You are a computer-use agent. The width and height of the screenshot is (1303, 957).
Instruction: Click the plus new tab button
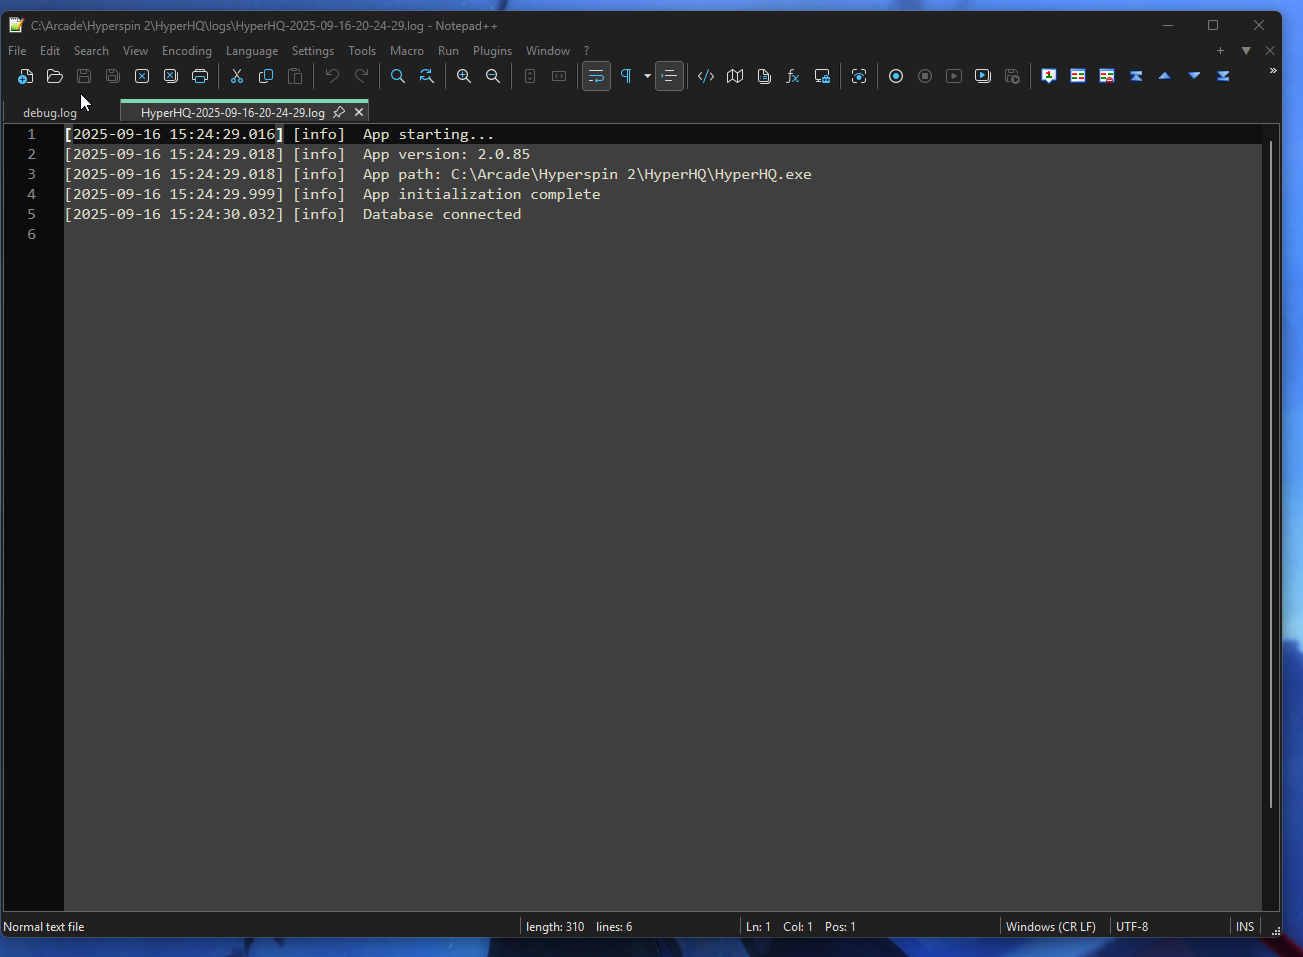1220,51
